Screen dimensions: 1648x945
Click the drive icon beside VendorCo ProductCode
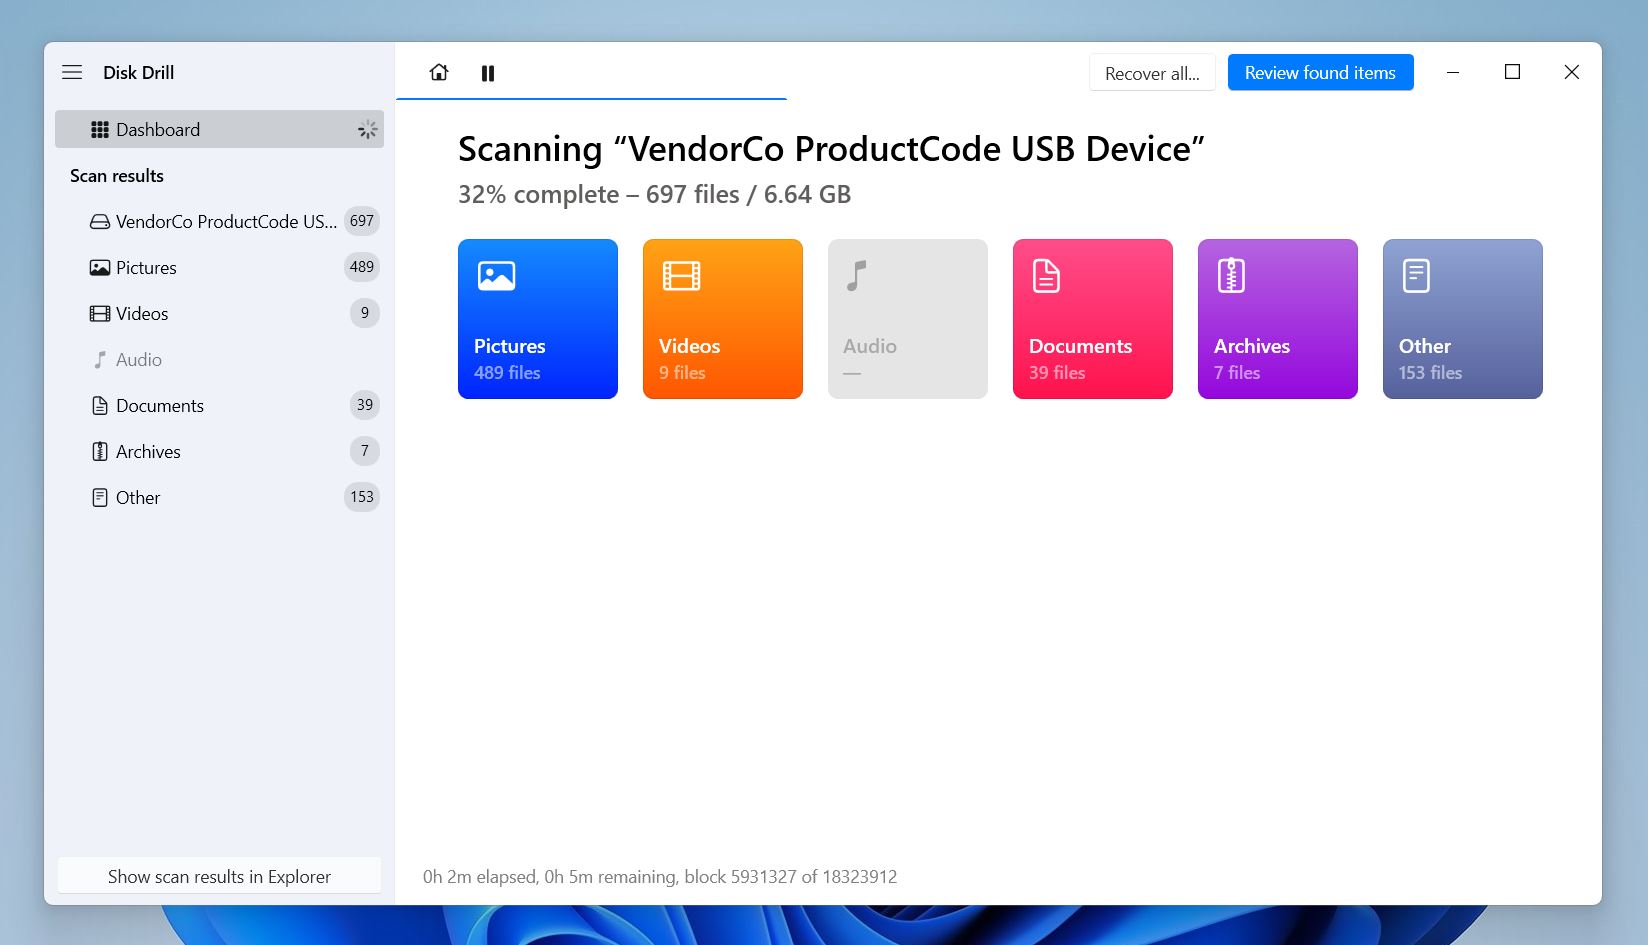pyautogui.click(x=100, y=221)
